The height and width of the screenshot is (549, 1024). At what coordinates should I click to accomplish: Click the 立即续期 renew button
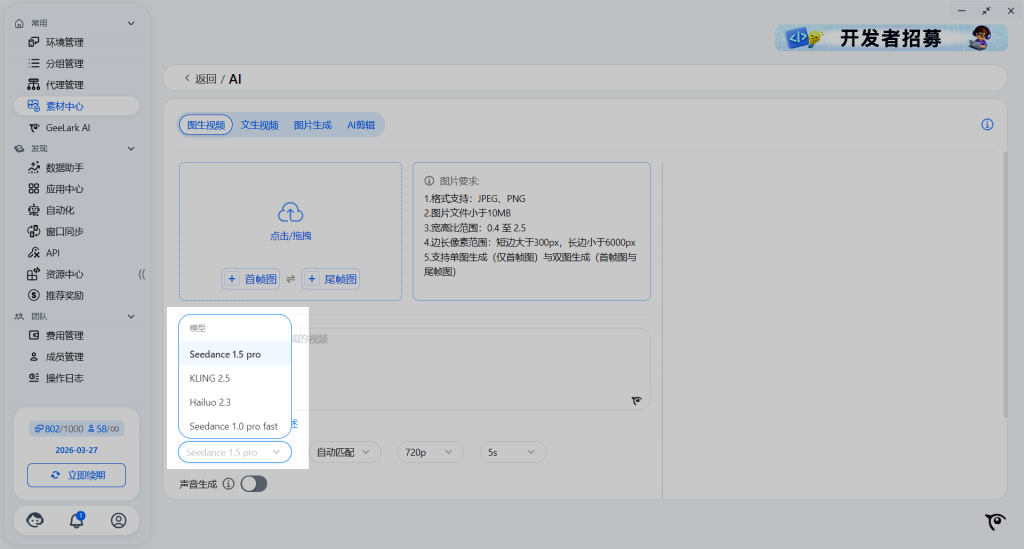[77, 475]
